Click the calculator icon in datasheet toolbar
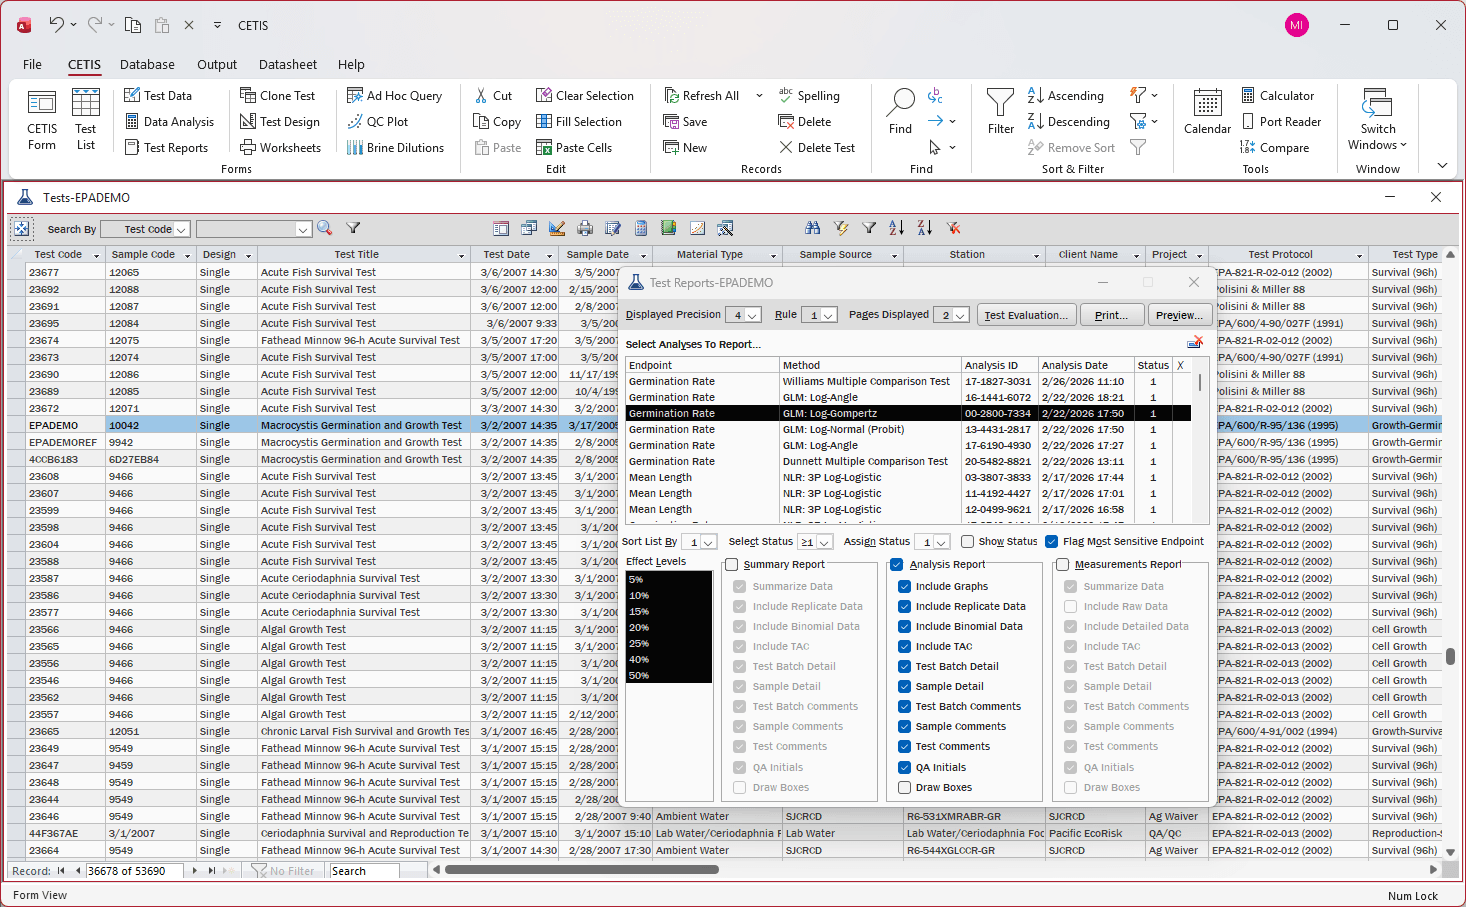 (641, 229)
